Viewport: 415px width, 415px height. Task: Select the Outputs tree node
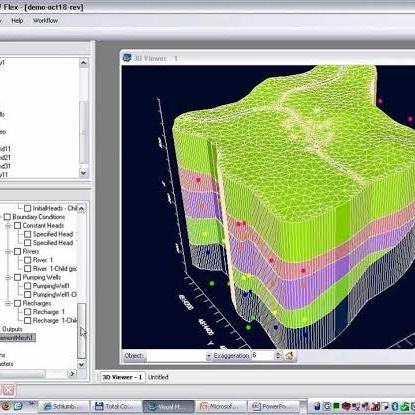[x=12, y=329]
